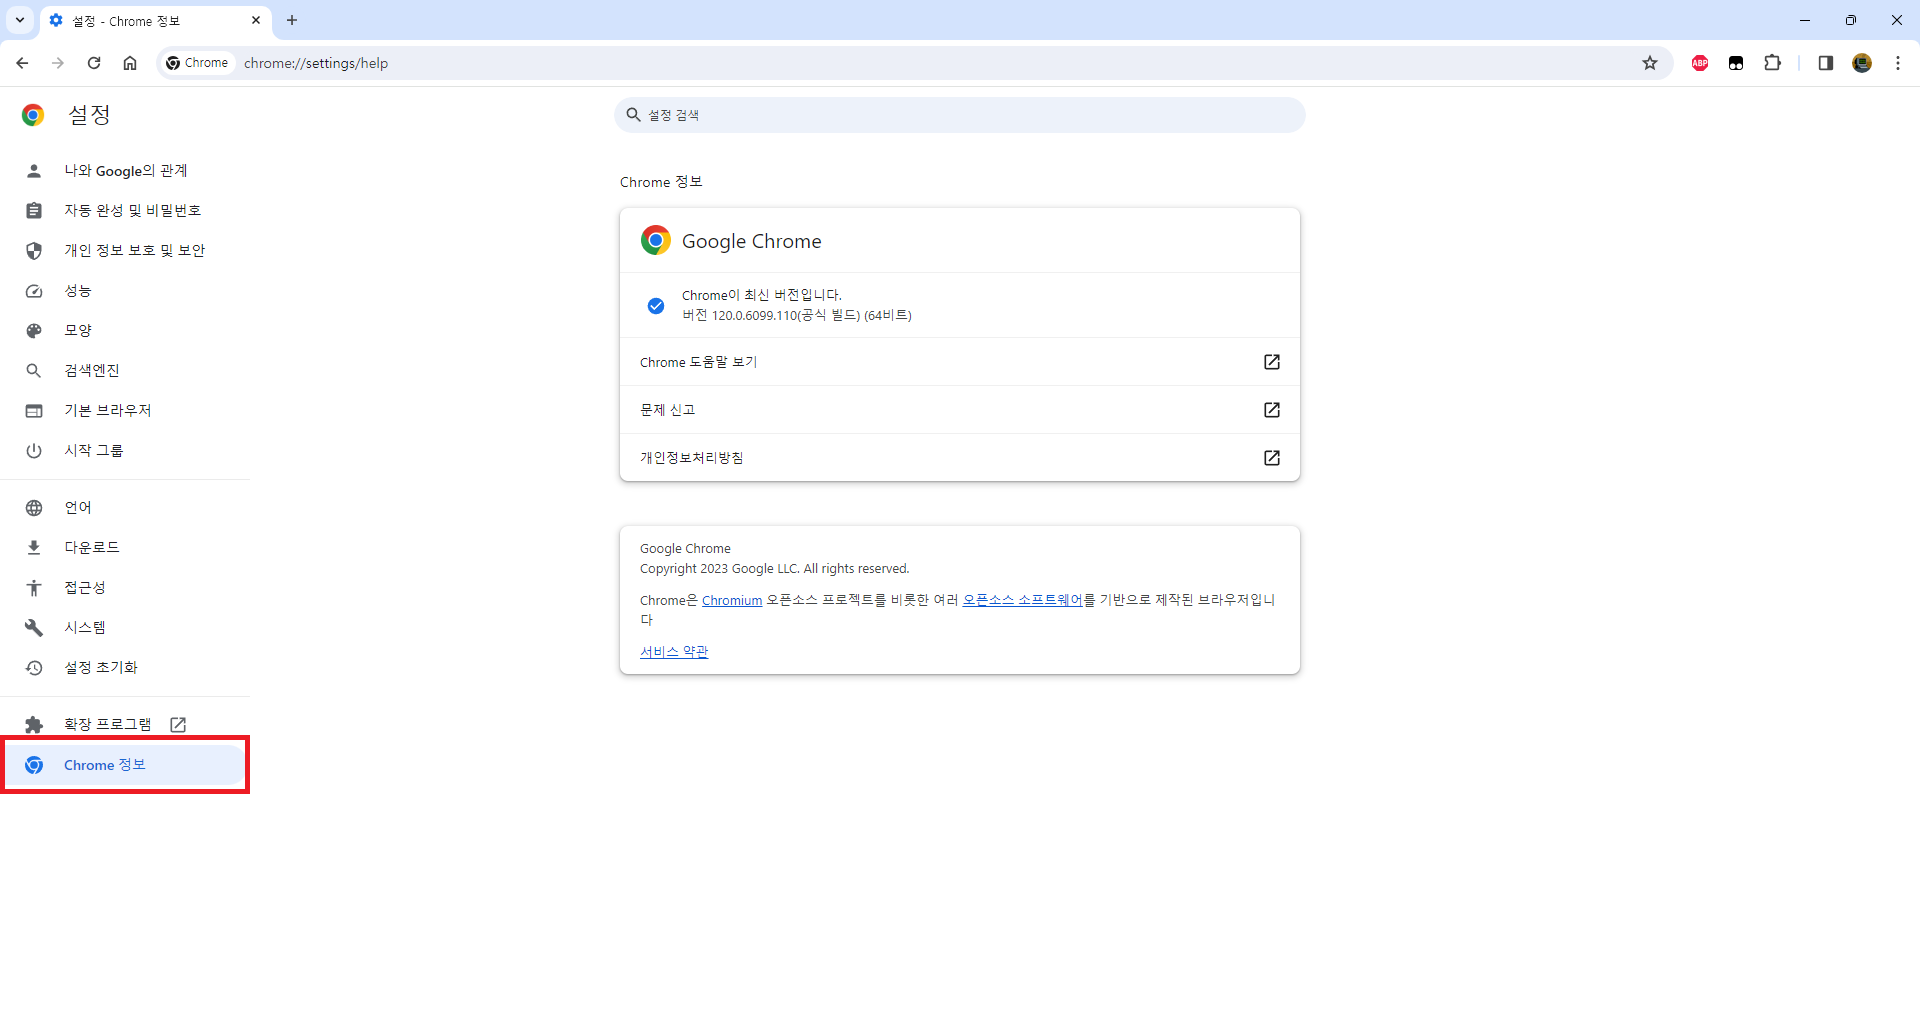Click the external link icon on 개인정보처리방침 row
This screenshot has width=1920, height=1032.
point(1272,458)
